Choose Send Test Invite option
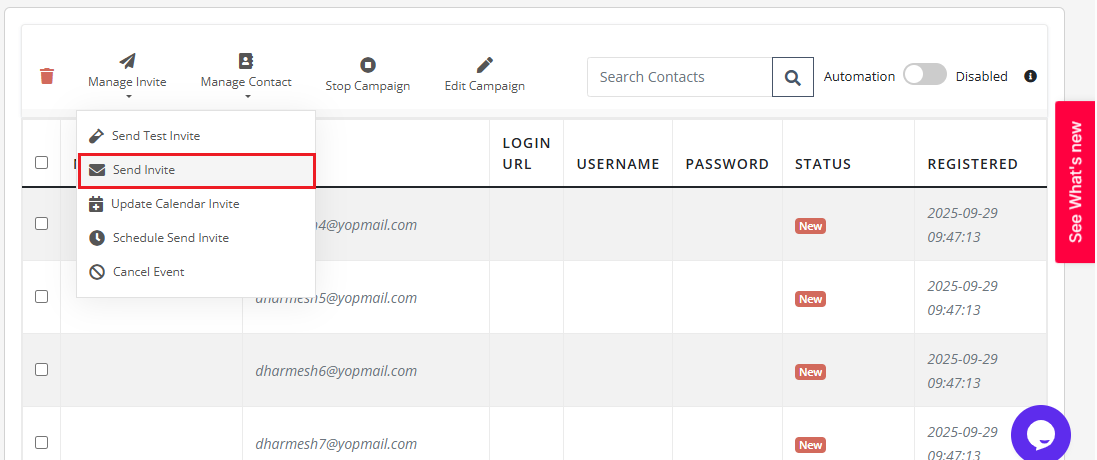 (156, 136)
